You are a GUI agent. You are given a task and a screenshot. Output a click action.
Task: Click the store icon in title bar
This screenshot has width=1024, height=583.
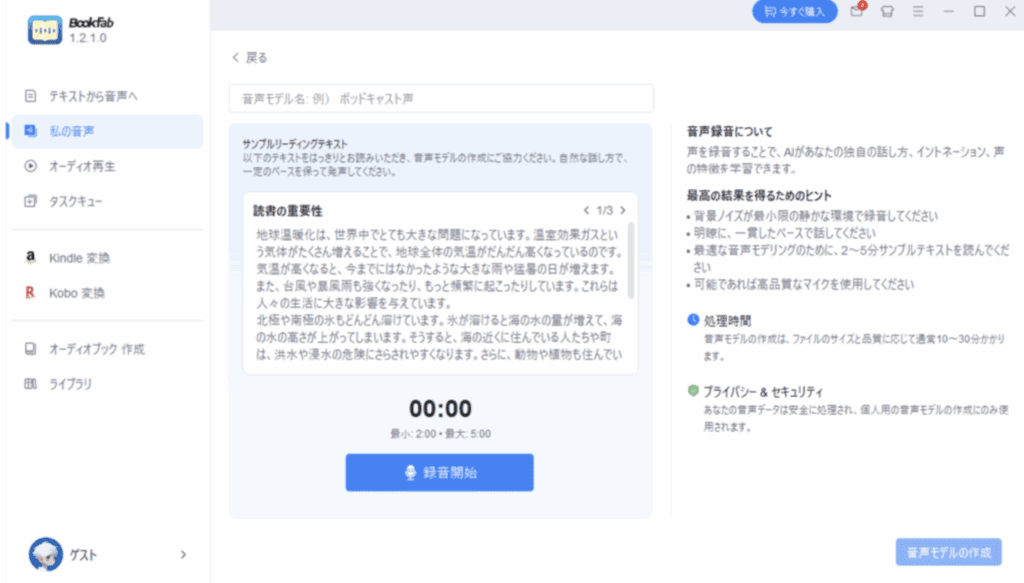pos(886,12)
